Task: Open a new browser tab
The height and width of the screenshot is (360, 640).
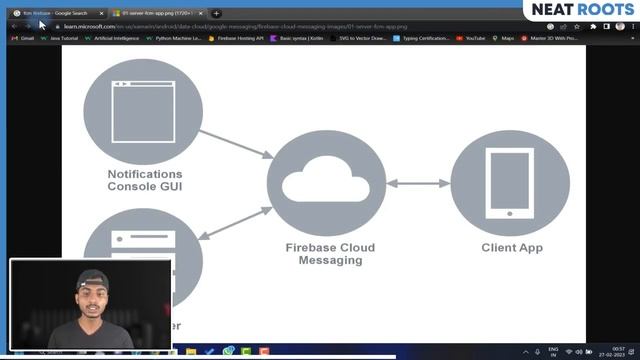Action: [x=216, y=13]
